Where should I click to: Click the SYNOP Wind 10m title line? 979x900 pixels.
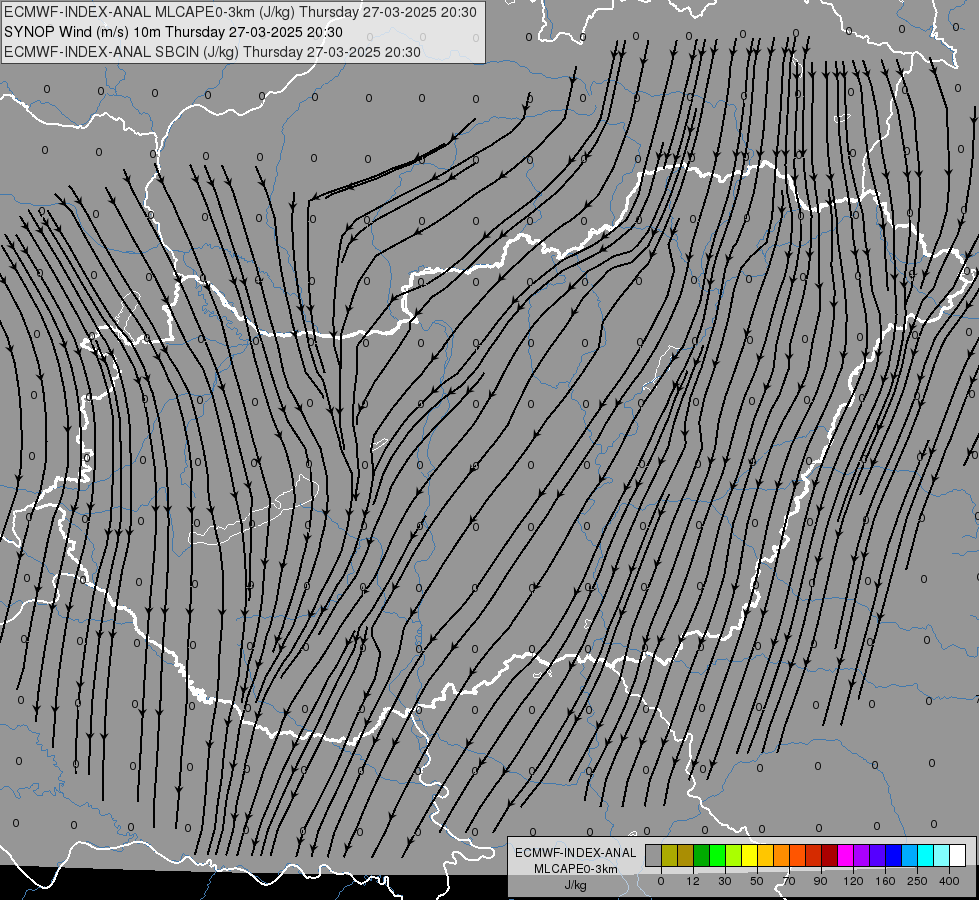pos(174,32)
